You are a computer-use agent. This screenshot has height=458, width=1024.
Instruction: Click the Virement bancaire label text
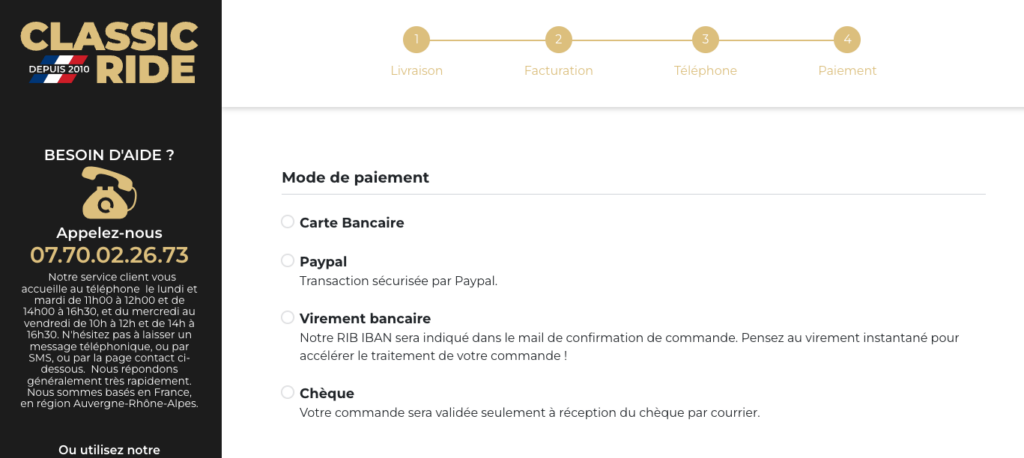(x=365, y=319)
